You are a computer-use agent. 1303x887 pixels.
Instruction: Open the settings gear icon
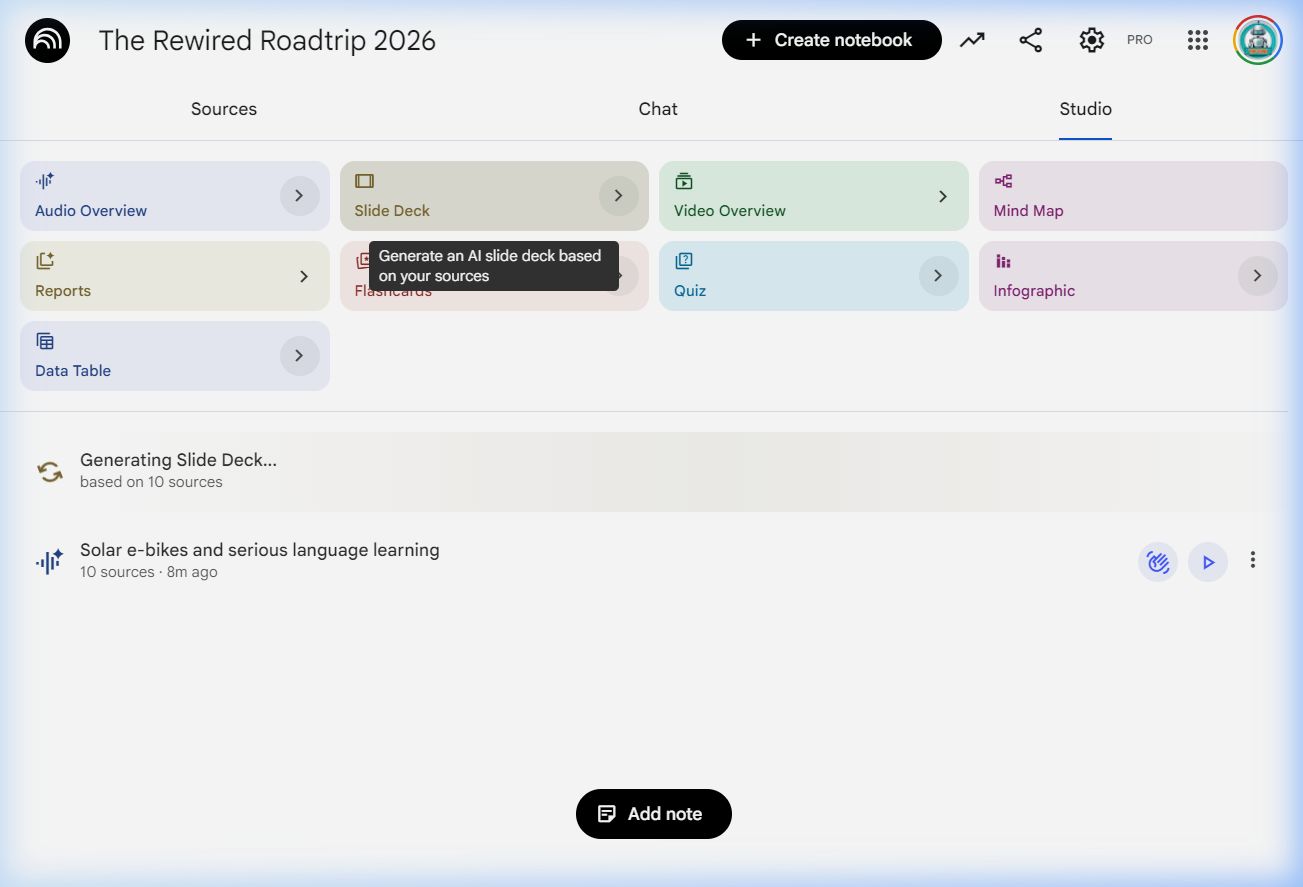[1091, 40]
